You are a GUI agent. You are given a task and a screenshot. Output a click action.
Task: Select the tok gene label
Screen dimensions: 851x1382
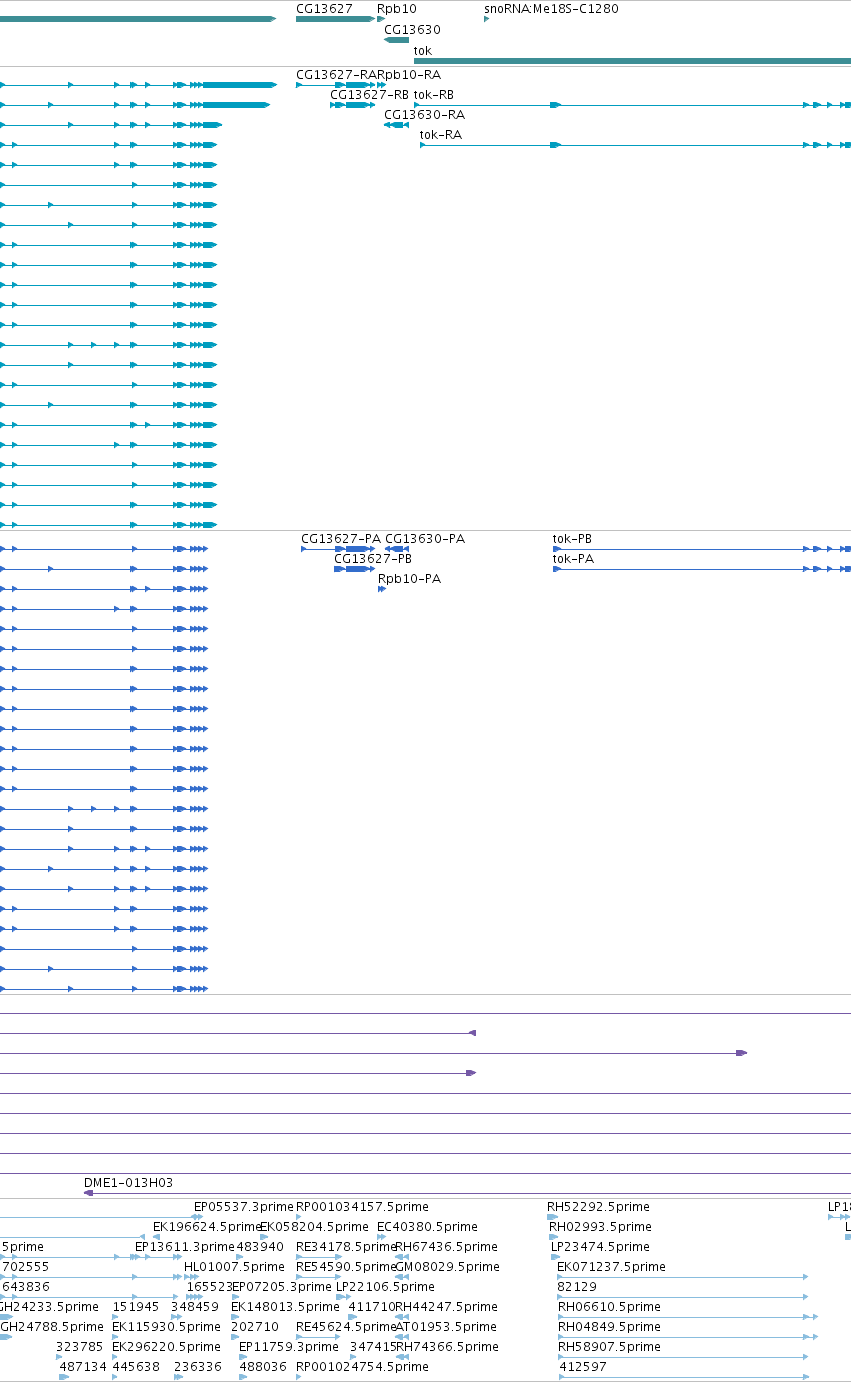point(423,50)
